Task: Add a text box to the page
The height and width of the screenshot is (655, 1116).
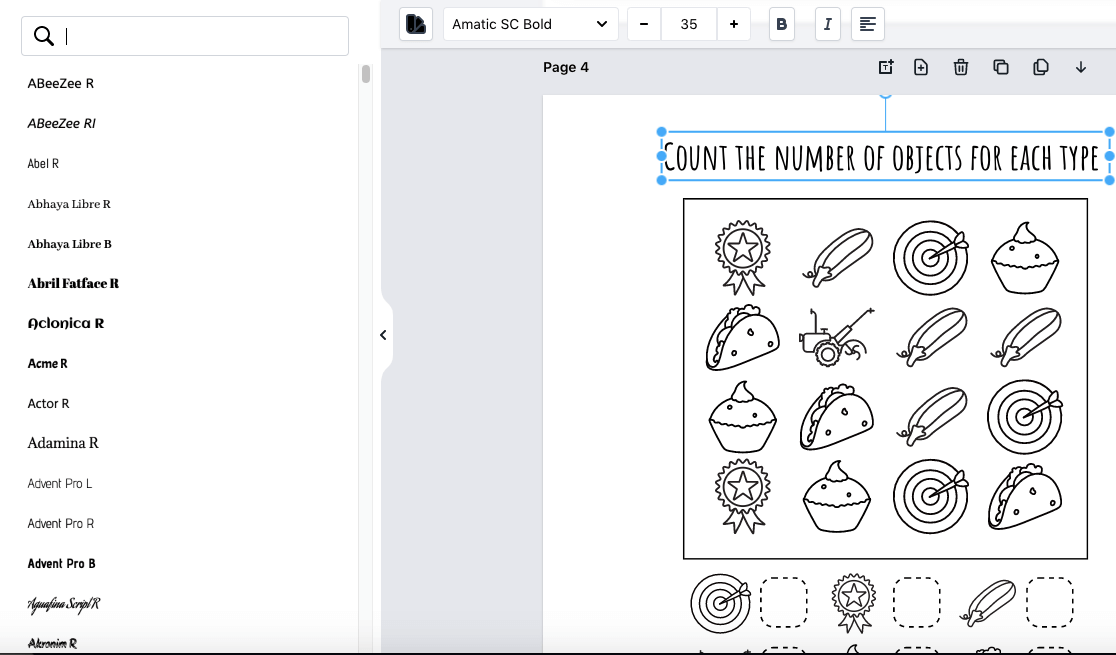Action: tap(885, 67)
